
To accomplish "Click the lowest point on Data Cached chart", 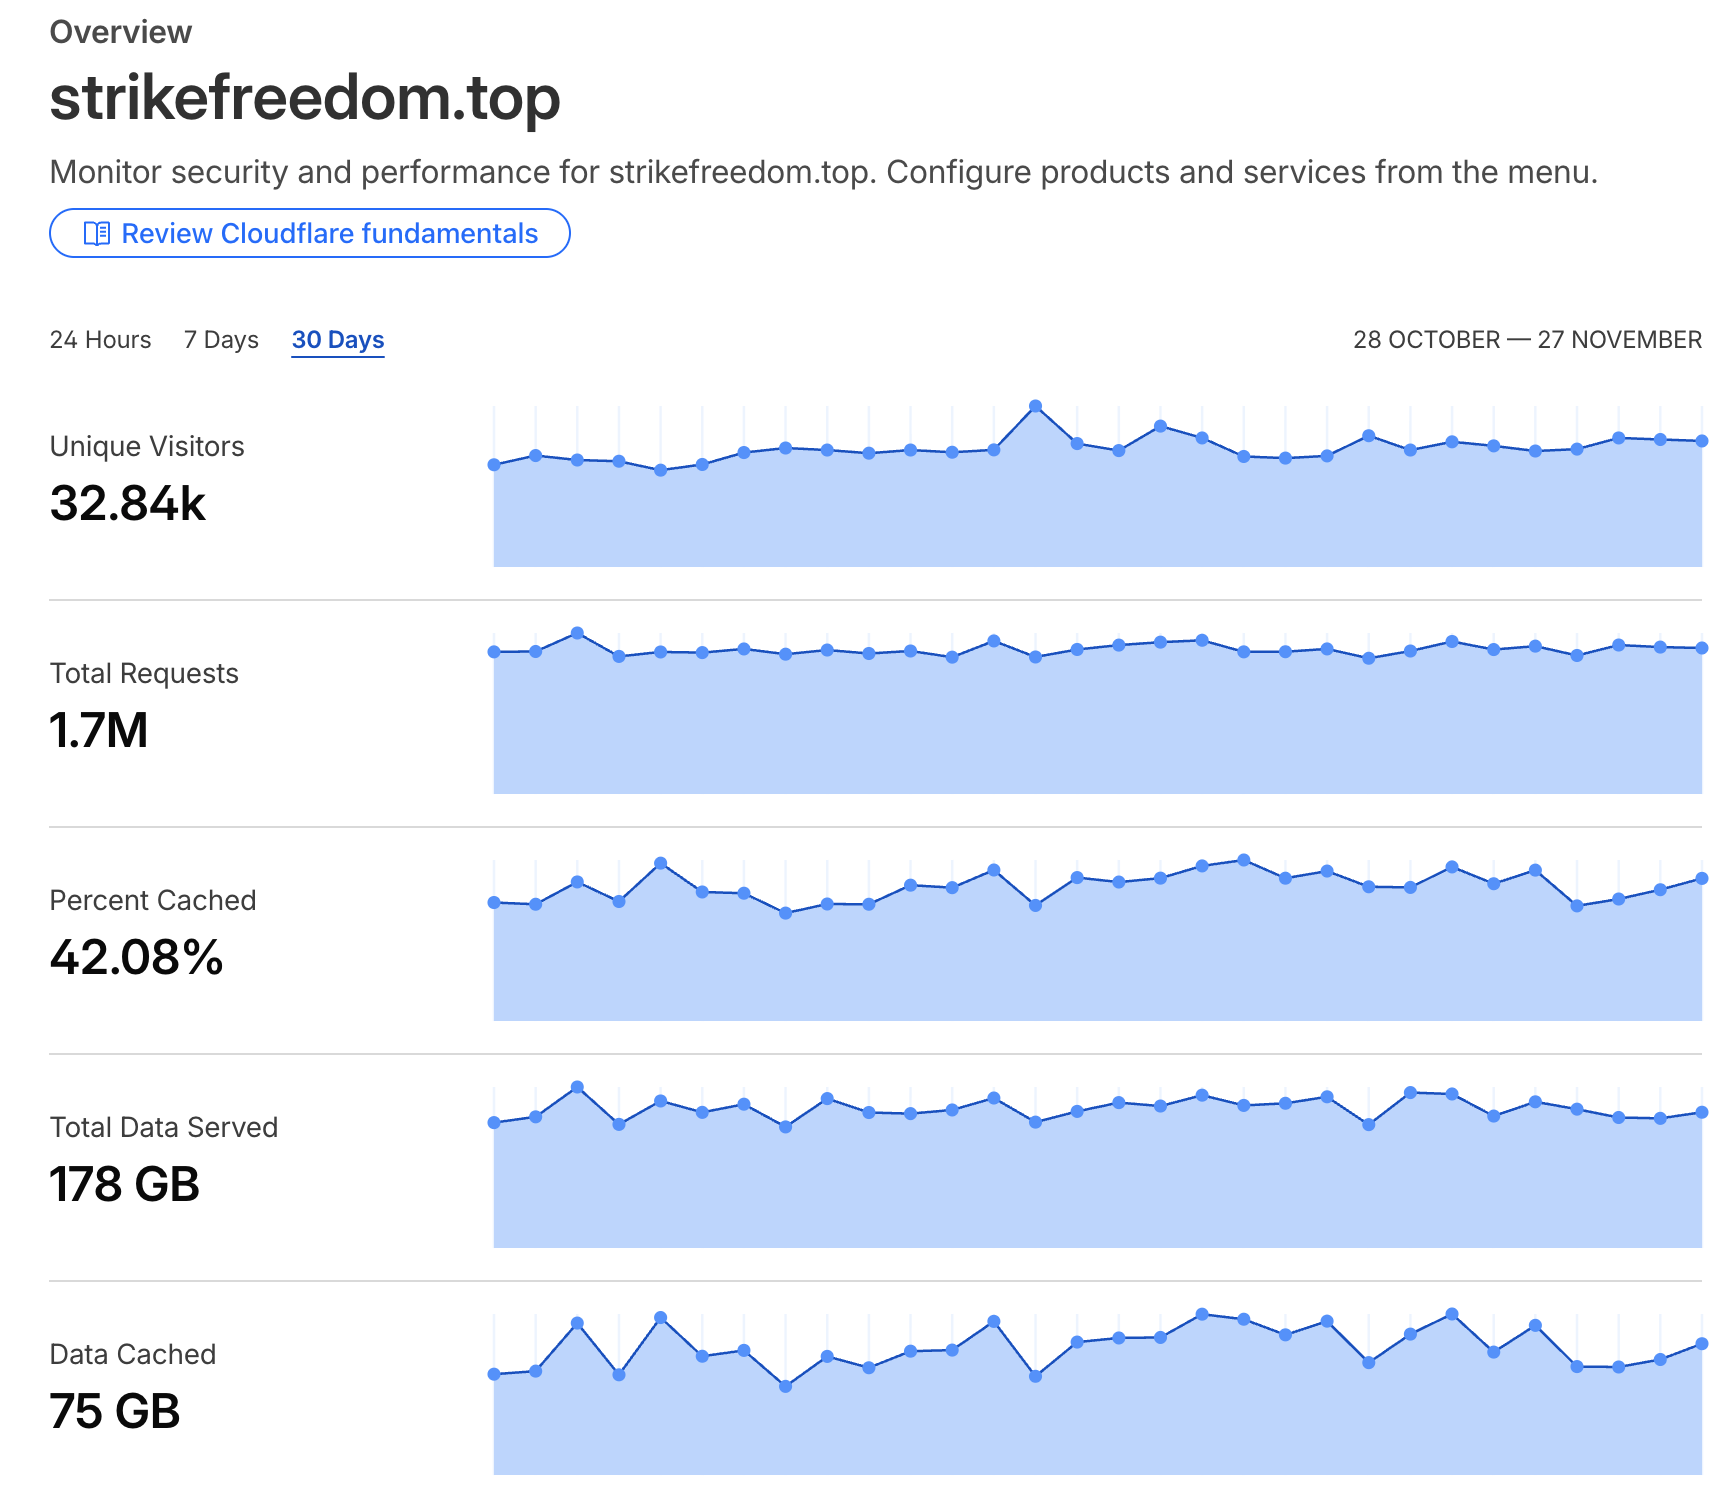I will click(x=786, y=1387).
